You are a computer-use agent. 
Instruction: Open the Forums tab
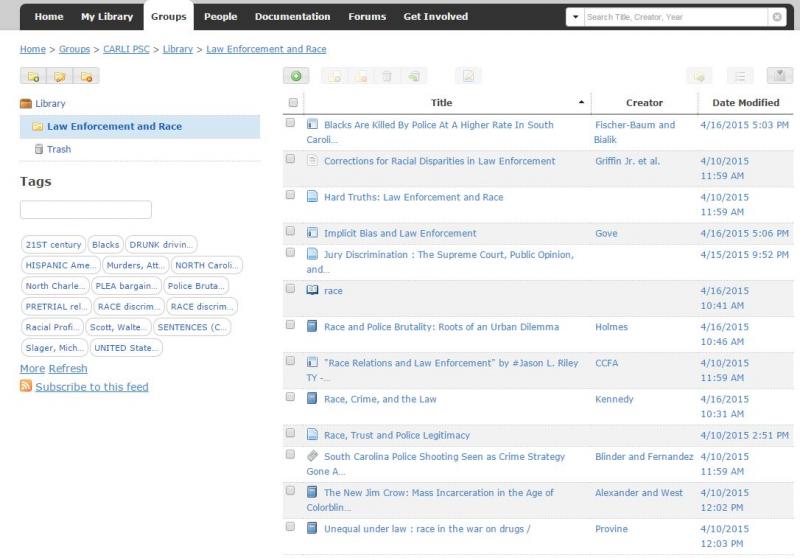click(x=367, y=16)
